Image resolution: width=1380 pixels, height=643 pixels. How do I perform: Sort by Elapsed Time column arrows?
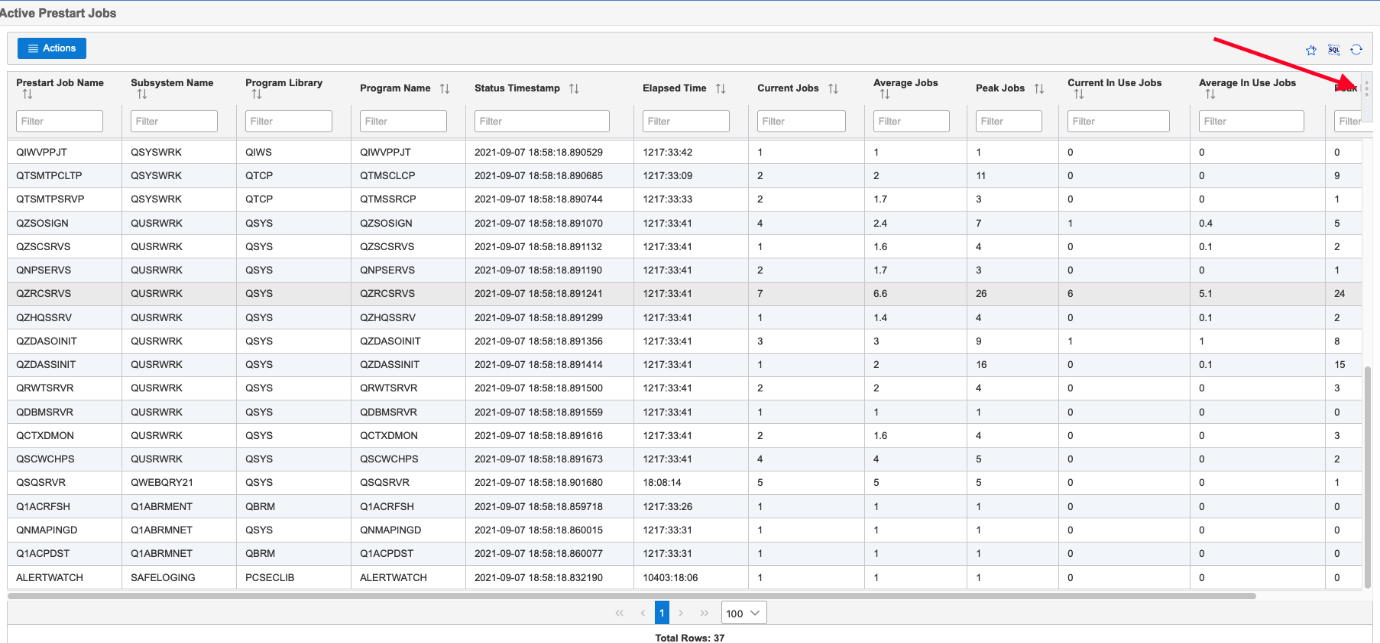click(x=721, y=89)
